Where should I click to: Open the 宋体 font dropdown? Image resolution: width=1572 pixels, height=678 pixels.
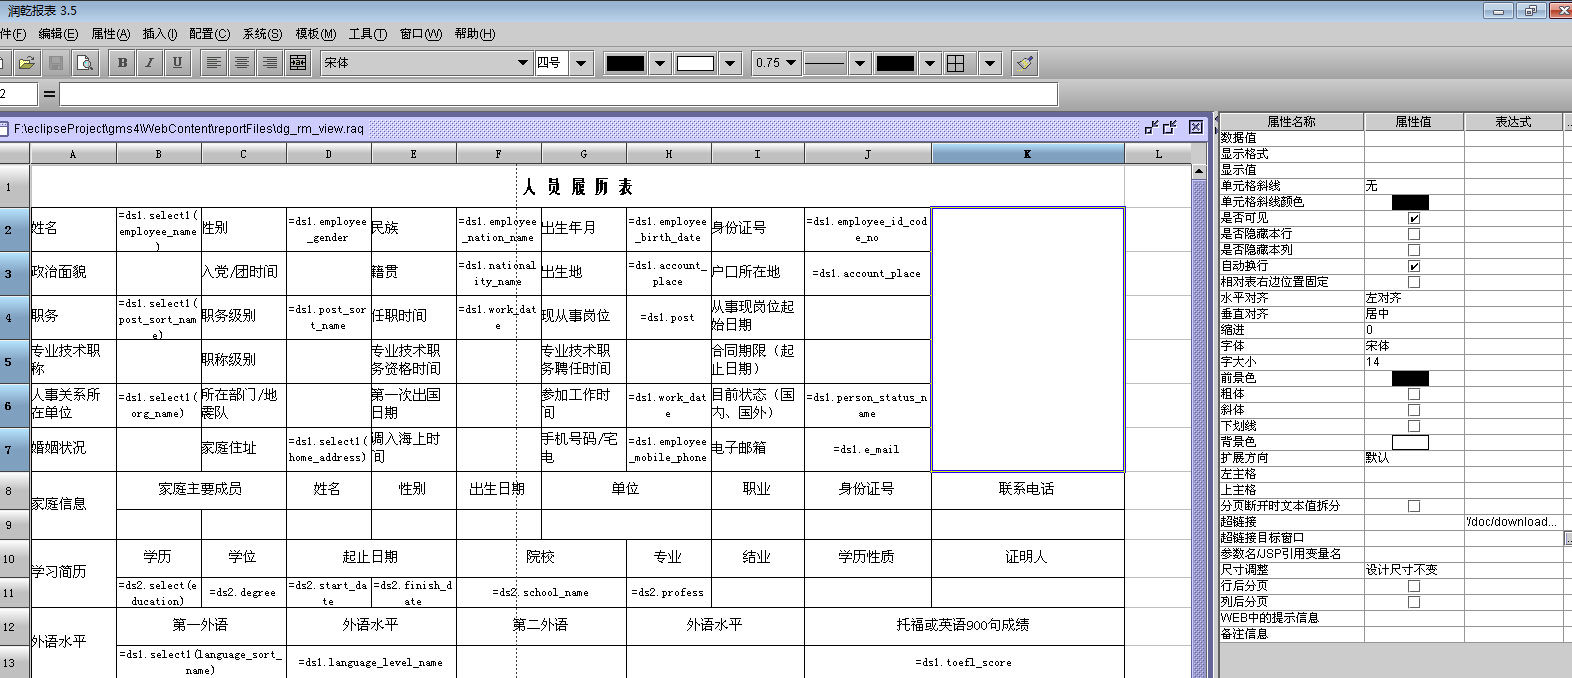point(522,63)
